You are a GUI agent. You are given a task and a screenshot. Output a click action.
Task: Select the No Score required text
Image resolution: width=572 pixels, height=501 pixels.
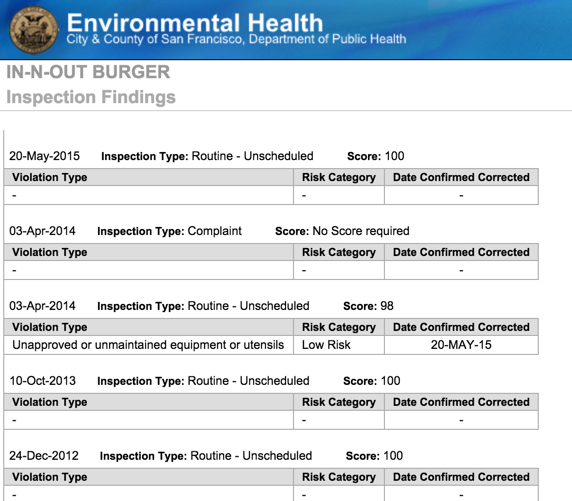pyautogui.click(x=361, y=231)
